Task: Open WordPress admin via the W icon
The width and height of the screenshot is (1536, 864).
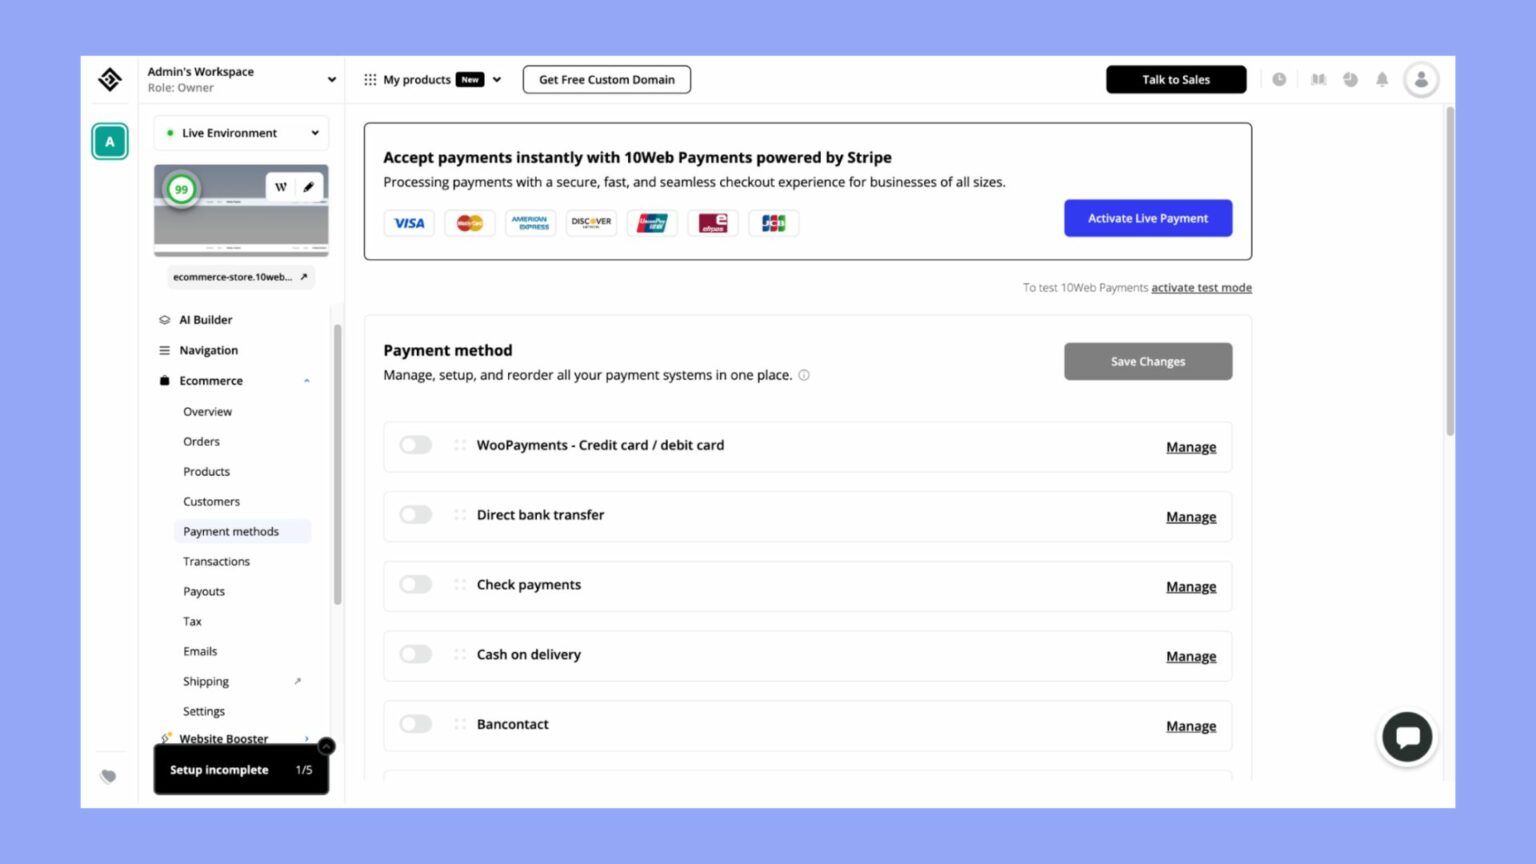Action: (282, 186)
